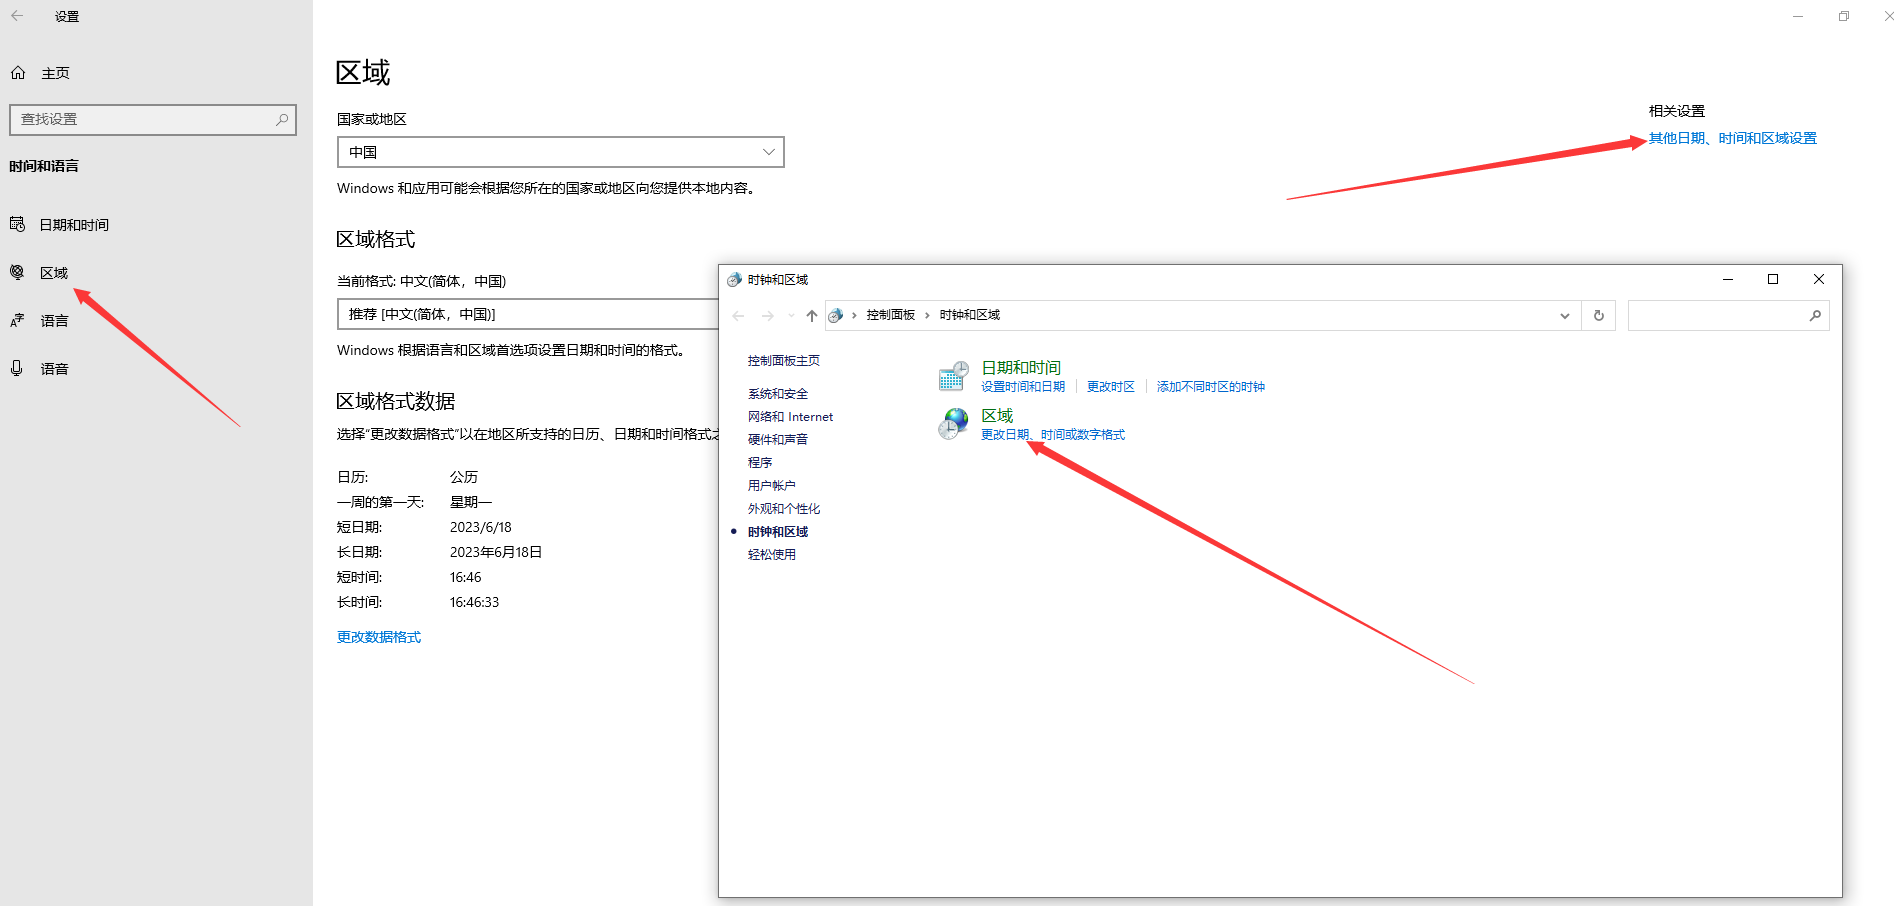Open 日期和时间 in Settings sidebar
Screen dimensions: 1894x906
(x=60, y=225)
